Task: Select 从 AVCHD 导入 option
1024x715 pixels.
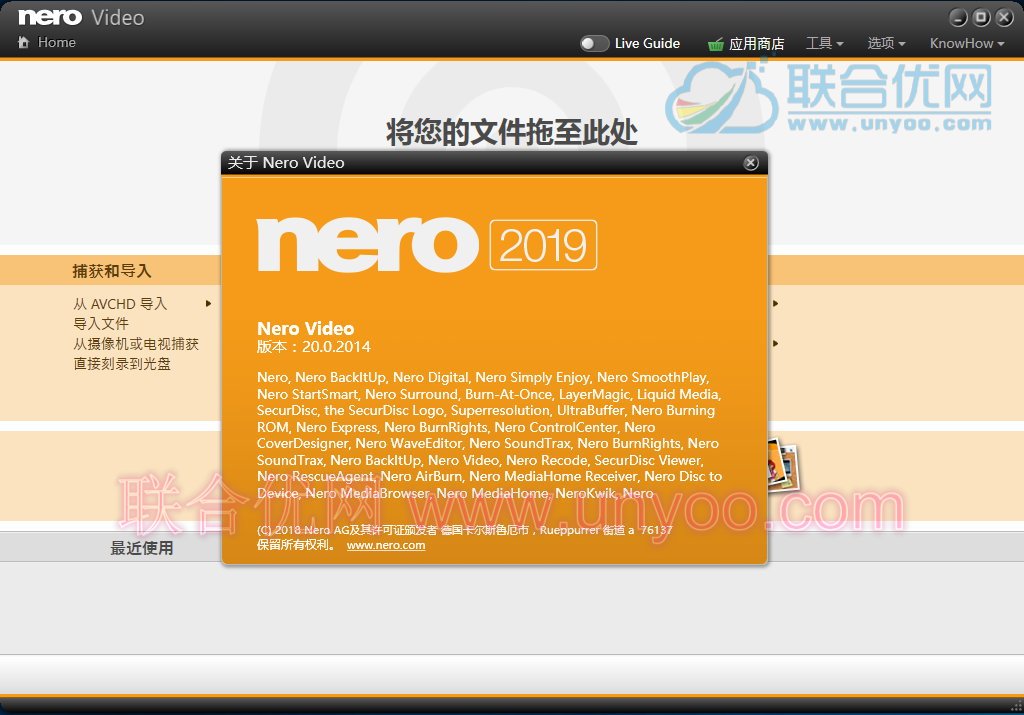Action: tap(120, 304)
